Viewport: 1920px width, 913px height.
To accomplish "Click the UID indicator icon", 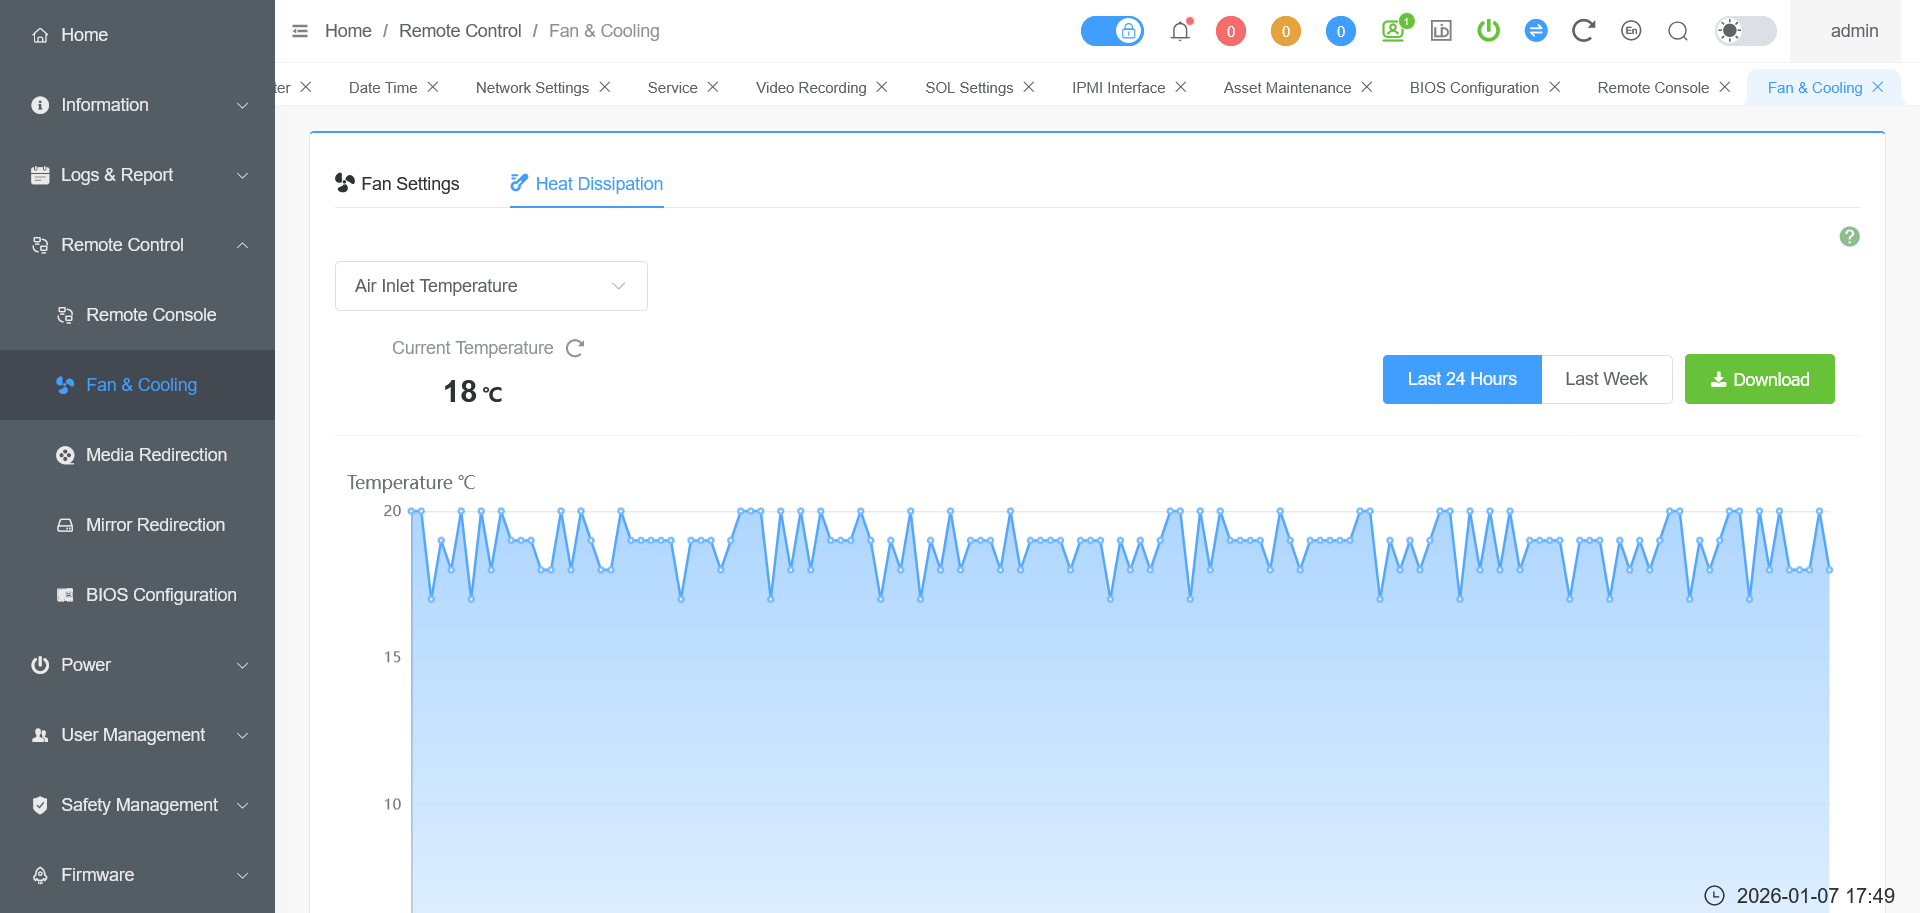I will [x=1441, y=31].
